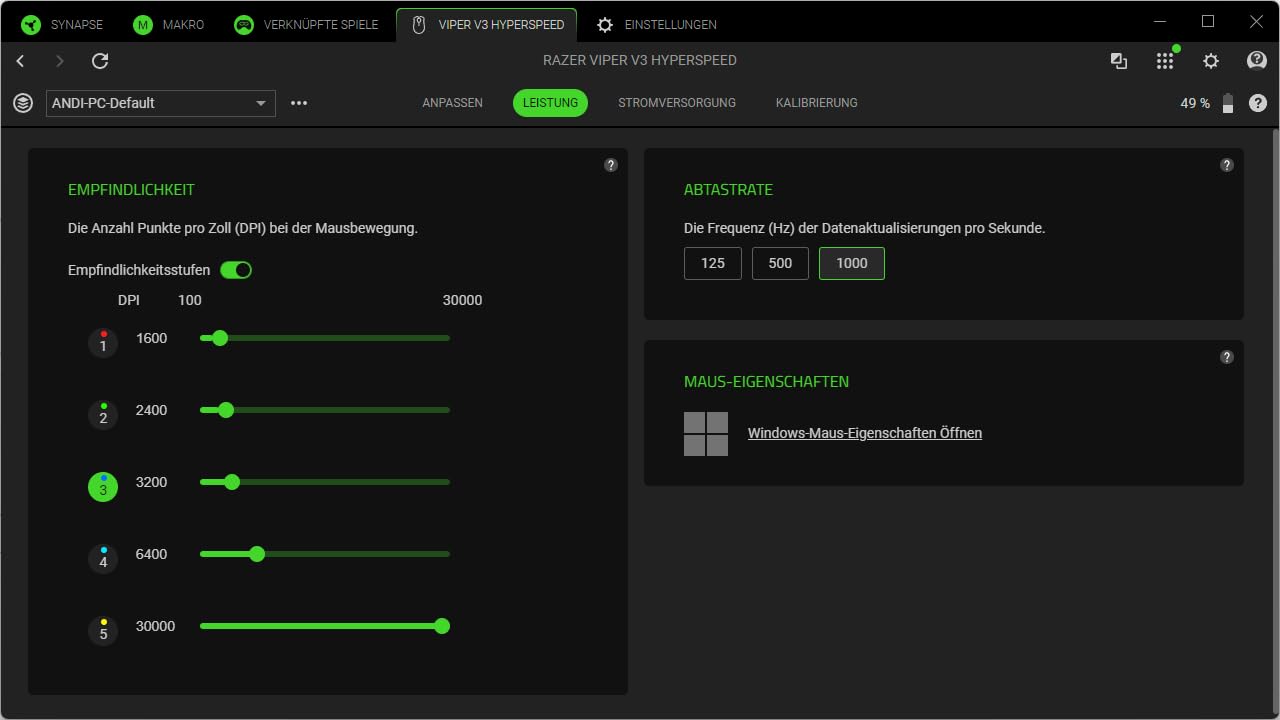Maximize the Razer Synapse window

[x=1208, y=22]
